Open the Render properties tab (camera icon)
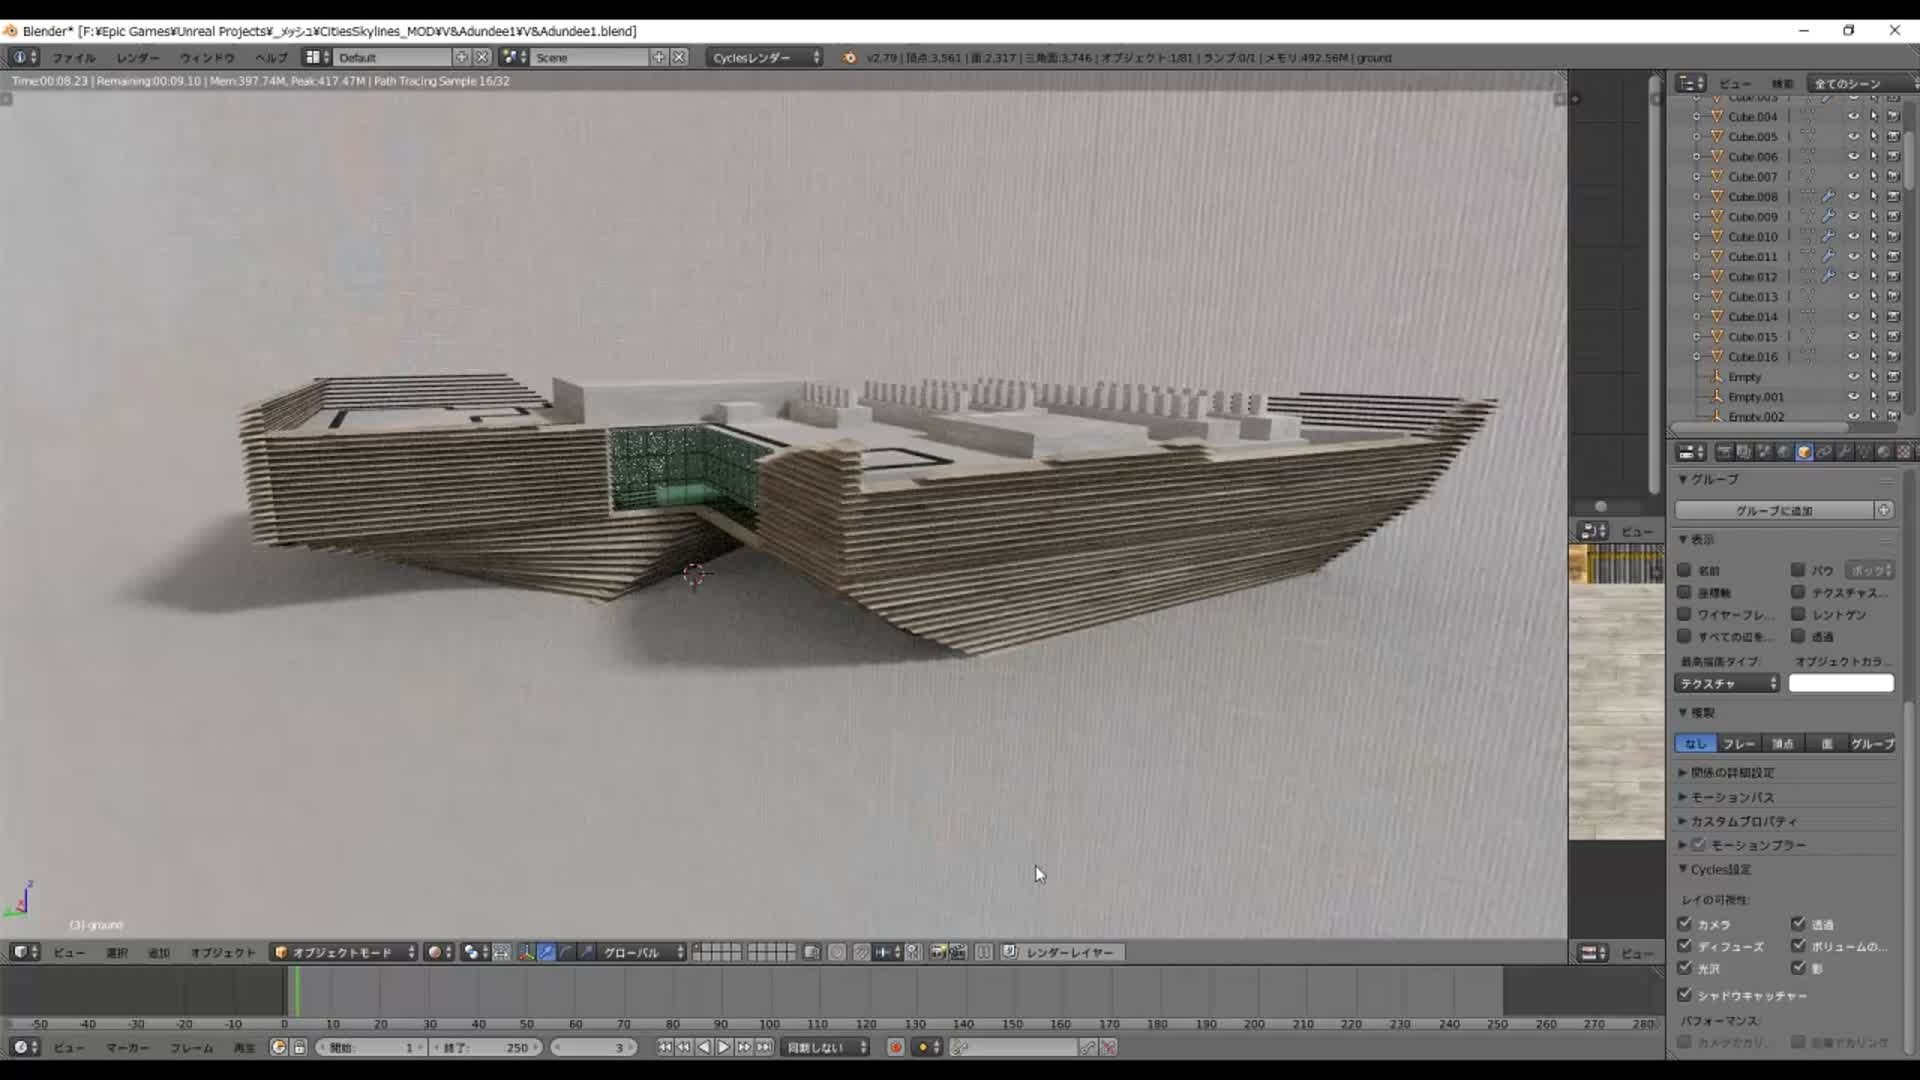This screenshot has width=1920, height=1080. [1723, 451]
